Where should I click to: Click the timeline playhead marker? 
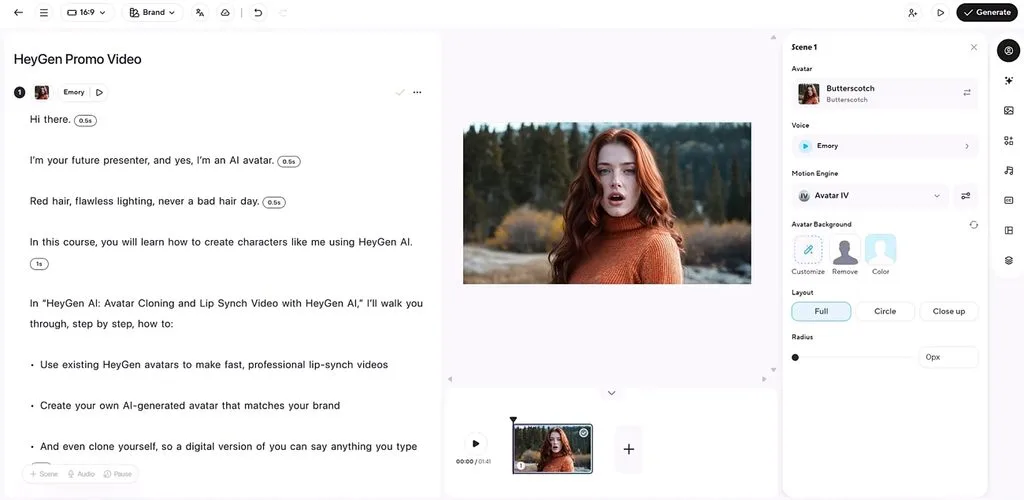[x=513, y=420]
